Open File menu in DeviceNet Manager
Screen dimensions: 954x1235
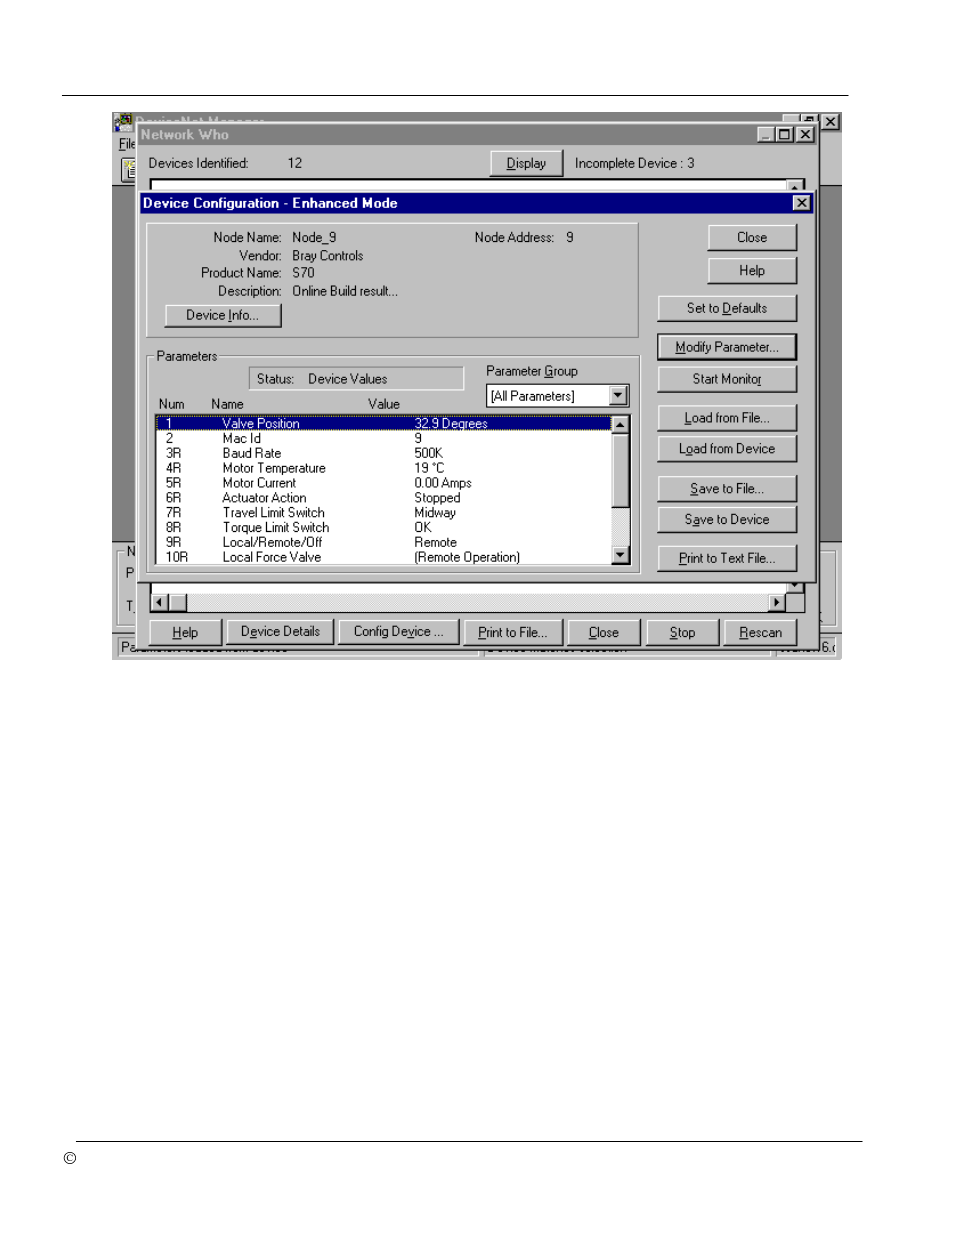(x=126, y=144)
